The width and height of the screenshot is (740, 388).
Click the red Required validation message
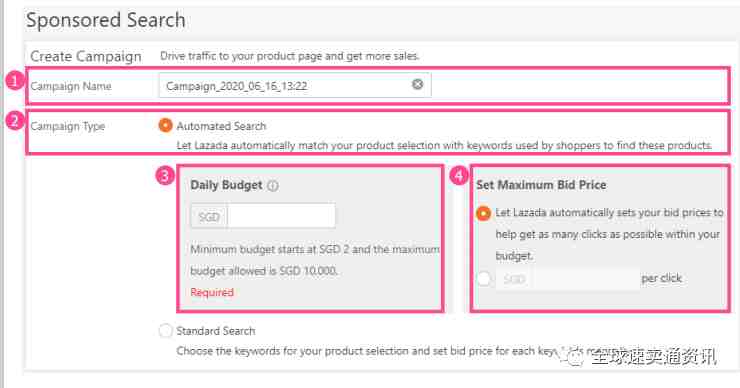click(x=212, y=292)
